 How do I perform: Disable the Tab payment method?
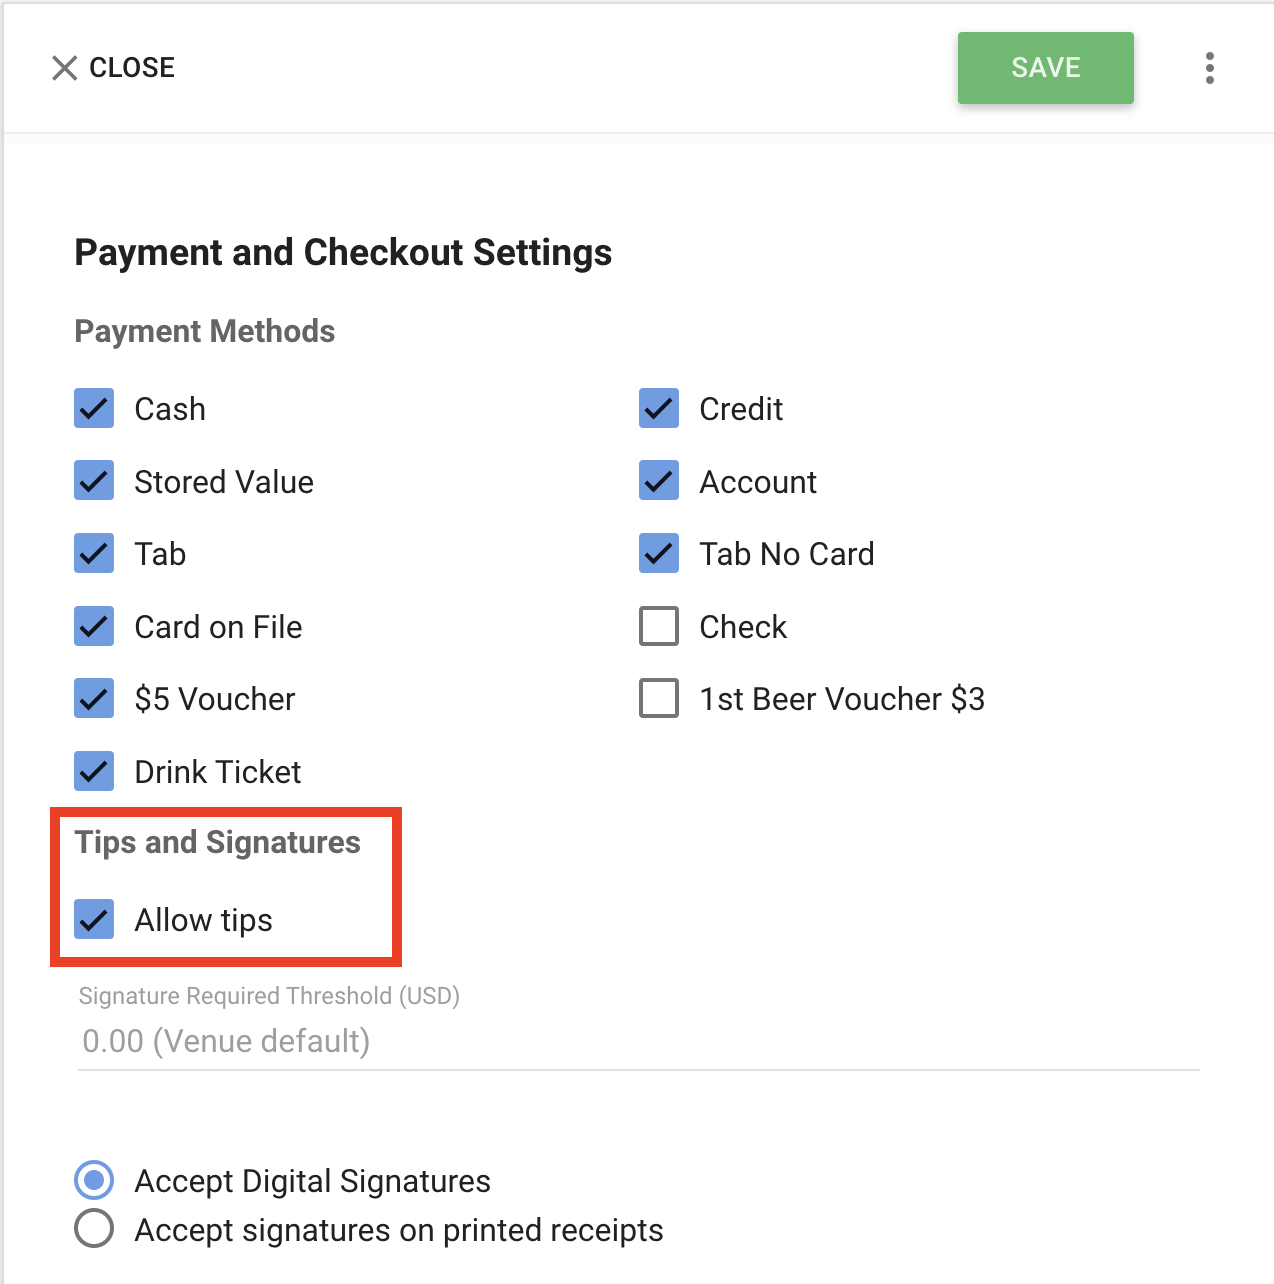94,554
